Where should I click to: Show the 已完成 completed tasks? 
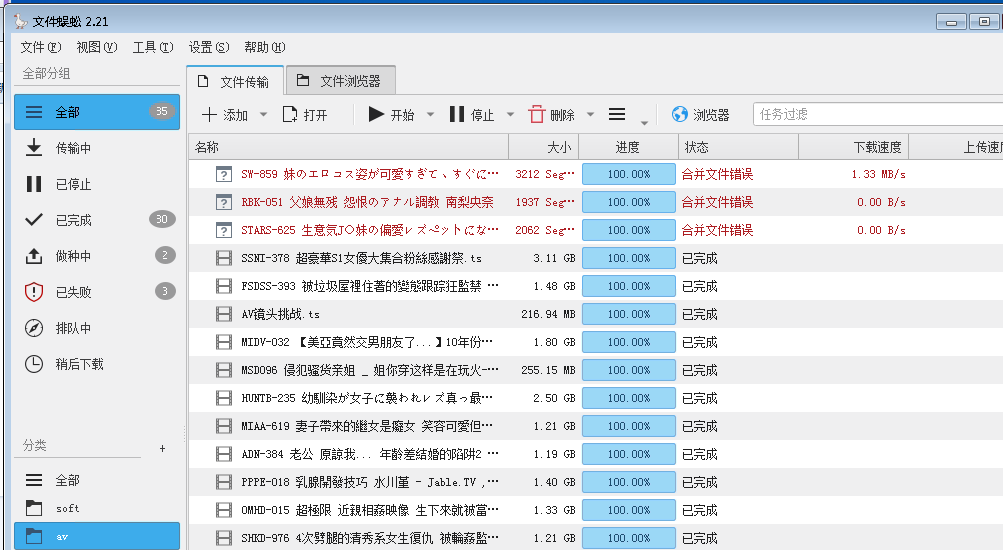97,220
